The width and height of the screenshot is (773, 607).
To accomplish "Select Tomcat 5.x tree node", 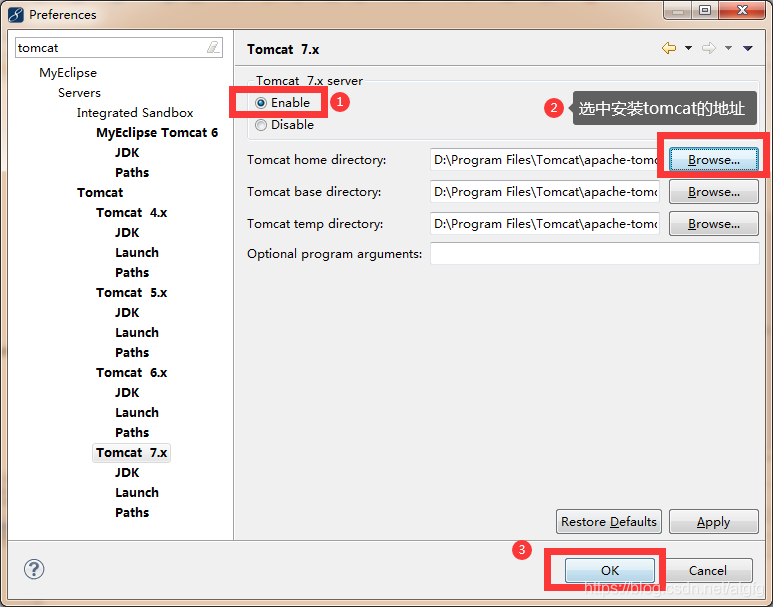I will pyautogui.click(x=132, y=292).
